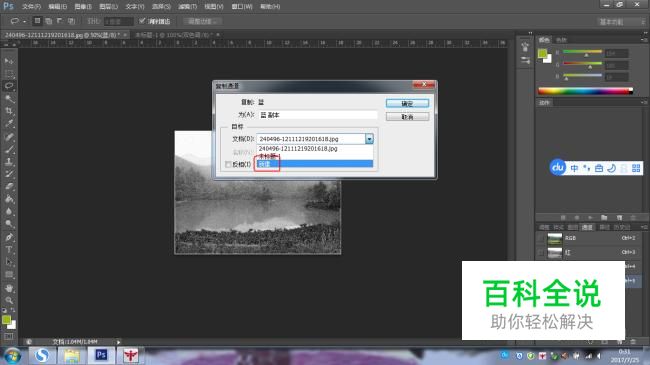Viewport: 650px width, 365px height.
Task: Open the Color panel flyout menu
Action: (644, 40)
